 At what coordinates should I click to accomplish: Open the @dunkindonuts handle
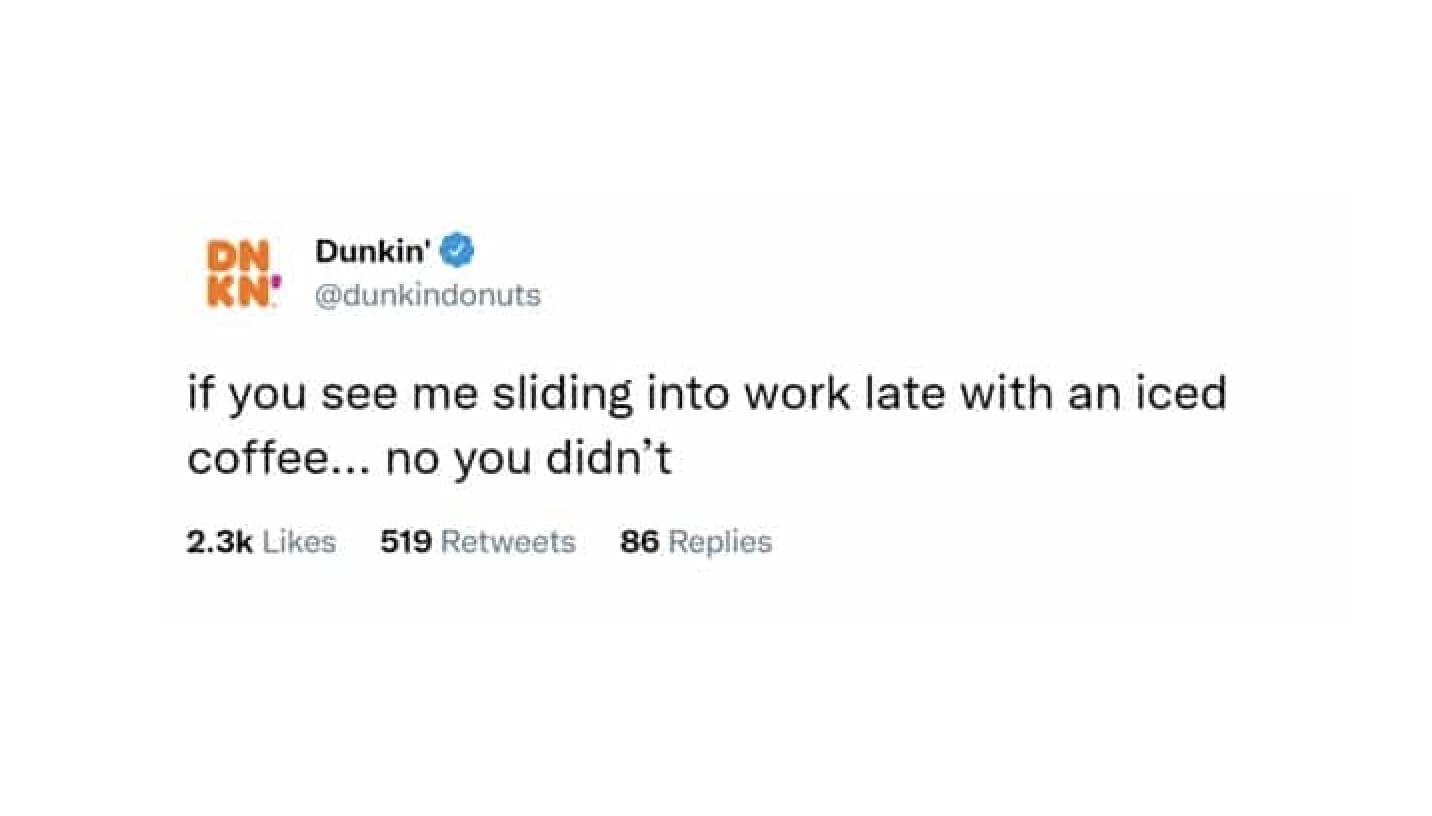[x=428, y=295]
